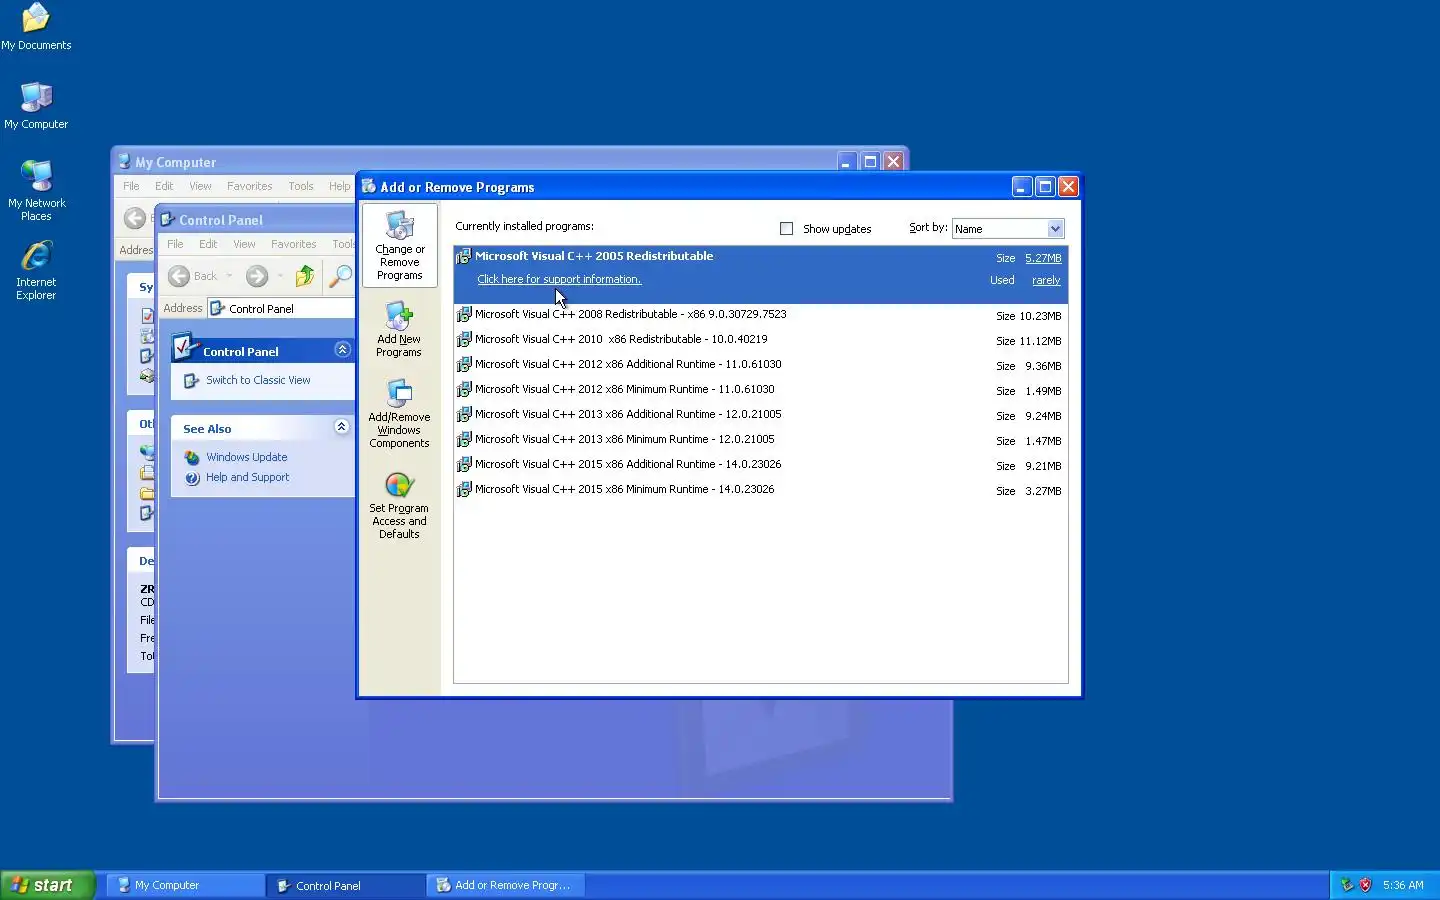
Task: Click Windows Update link text
Action: point(247,457)
